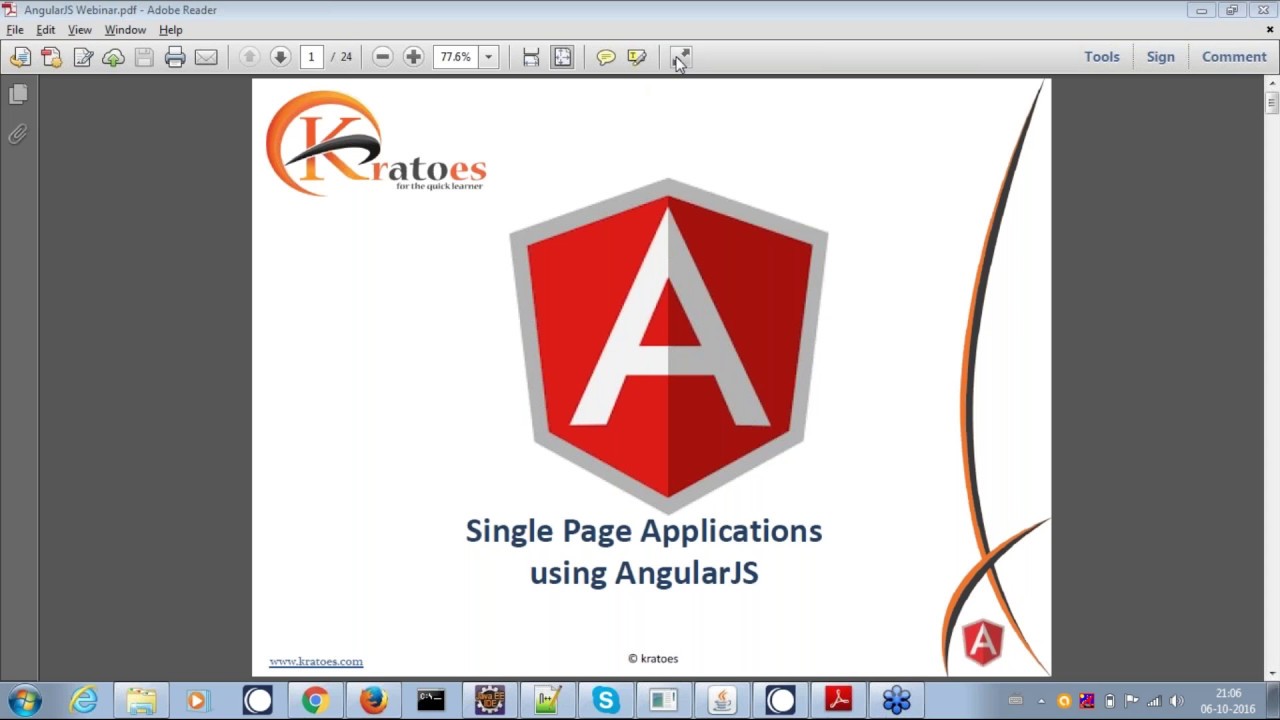This screenshot has width=1280, height=720.
Task: Click the Fit one full page icon
Action: 563,57
